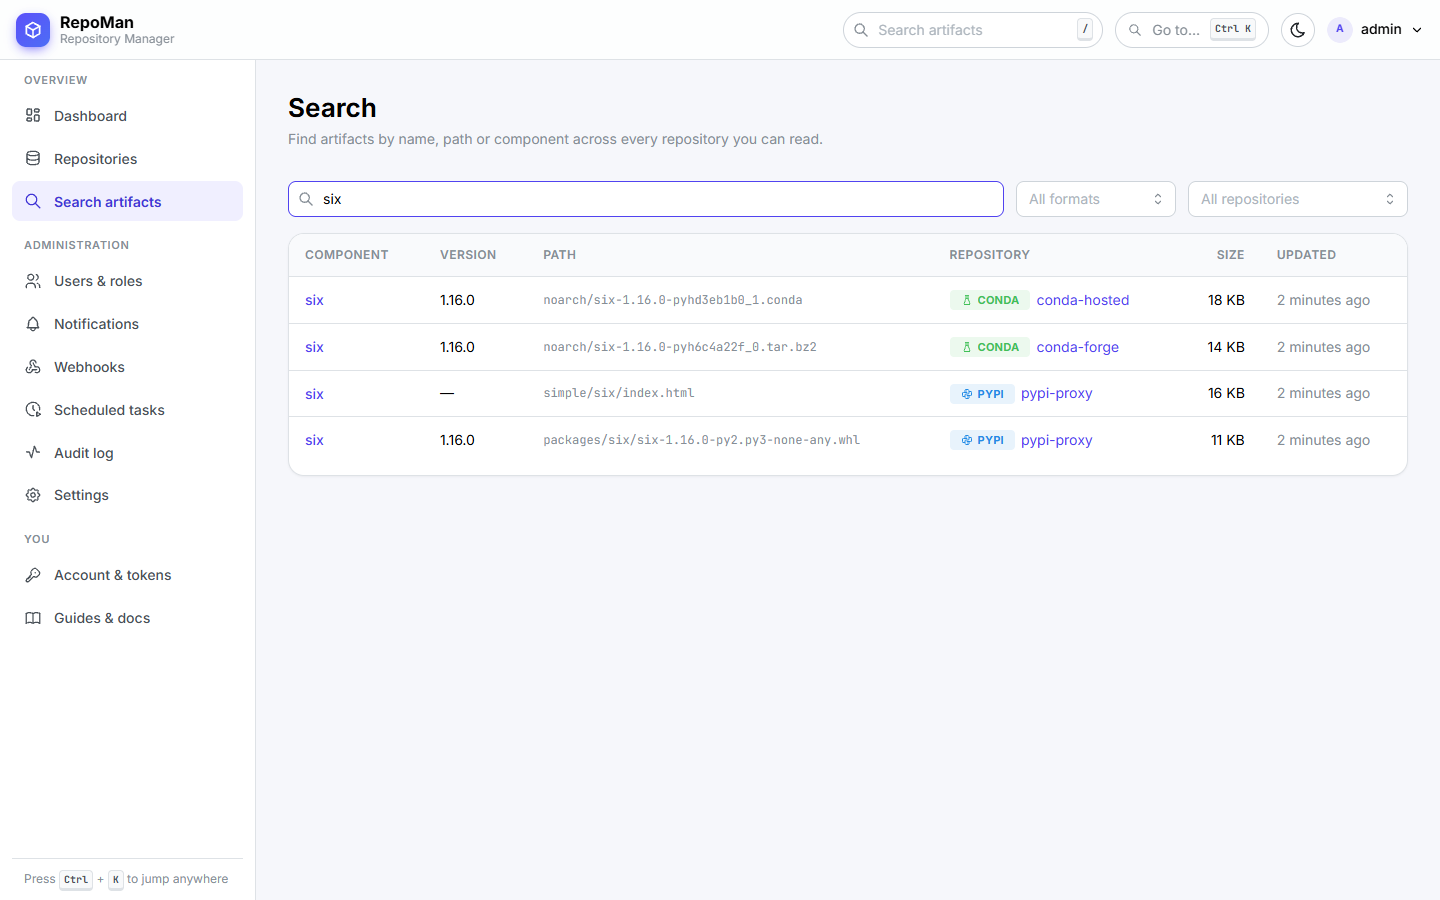This screenshot has height=900, width=1440.
Task: Click the CONDA badge in conda-hosted row
Action: click(x=990, y=300)
